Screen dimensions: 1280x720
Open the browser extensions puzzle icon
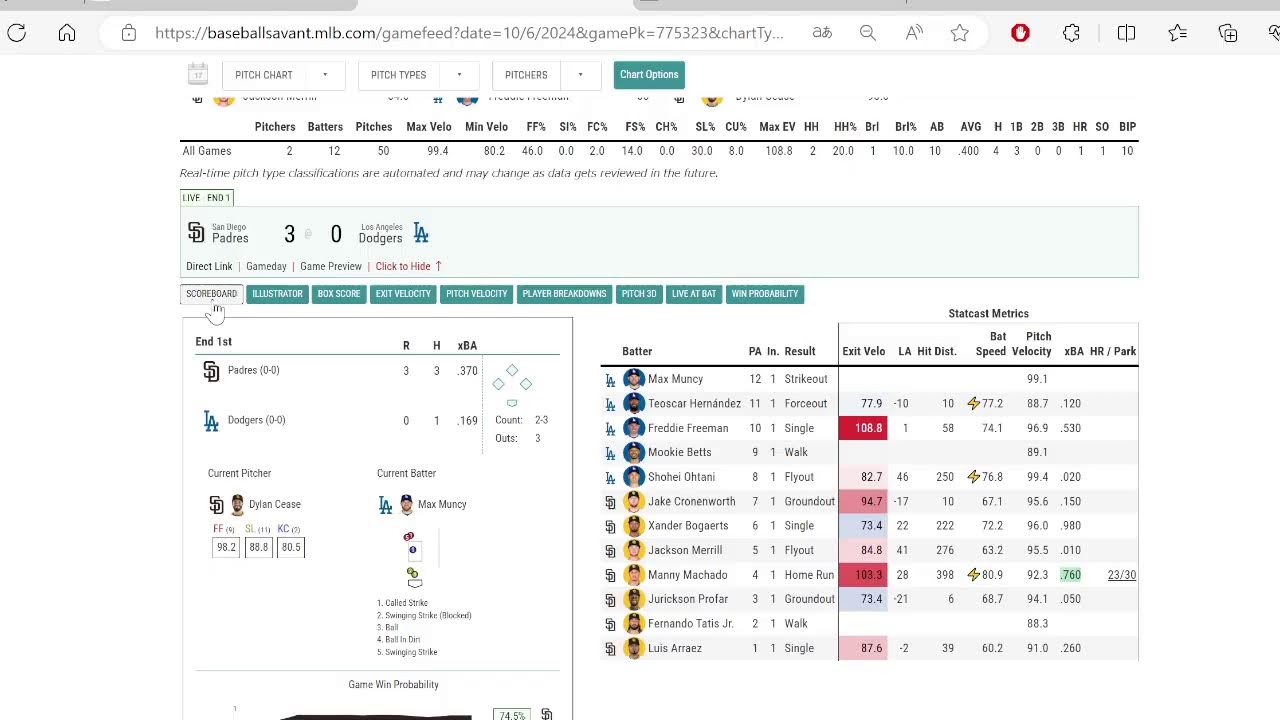1072,33
